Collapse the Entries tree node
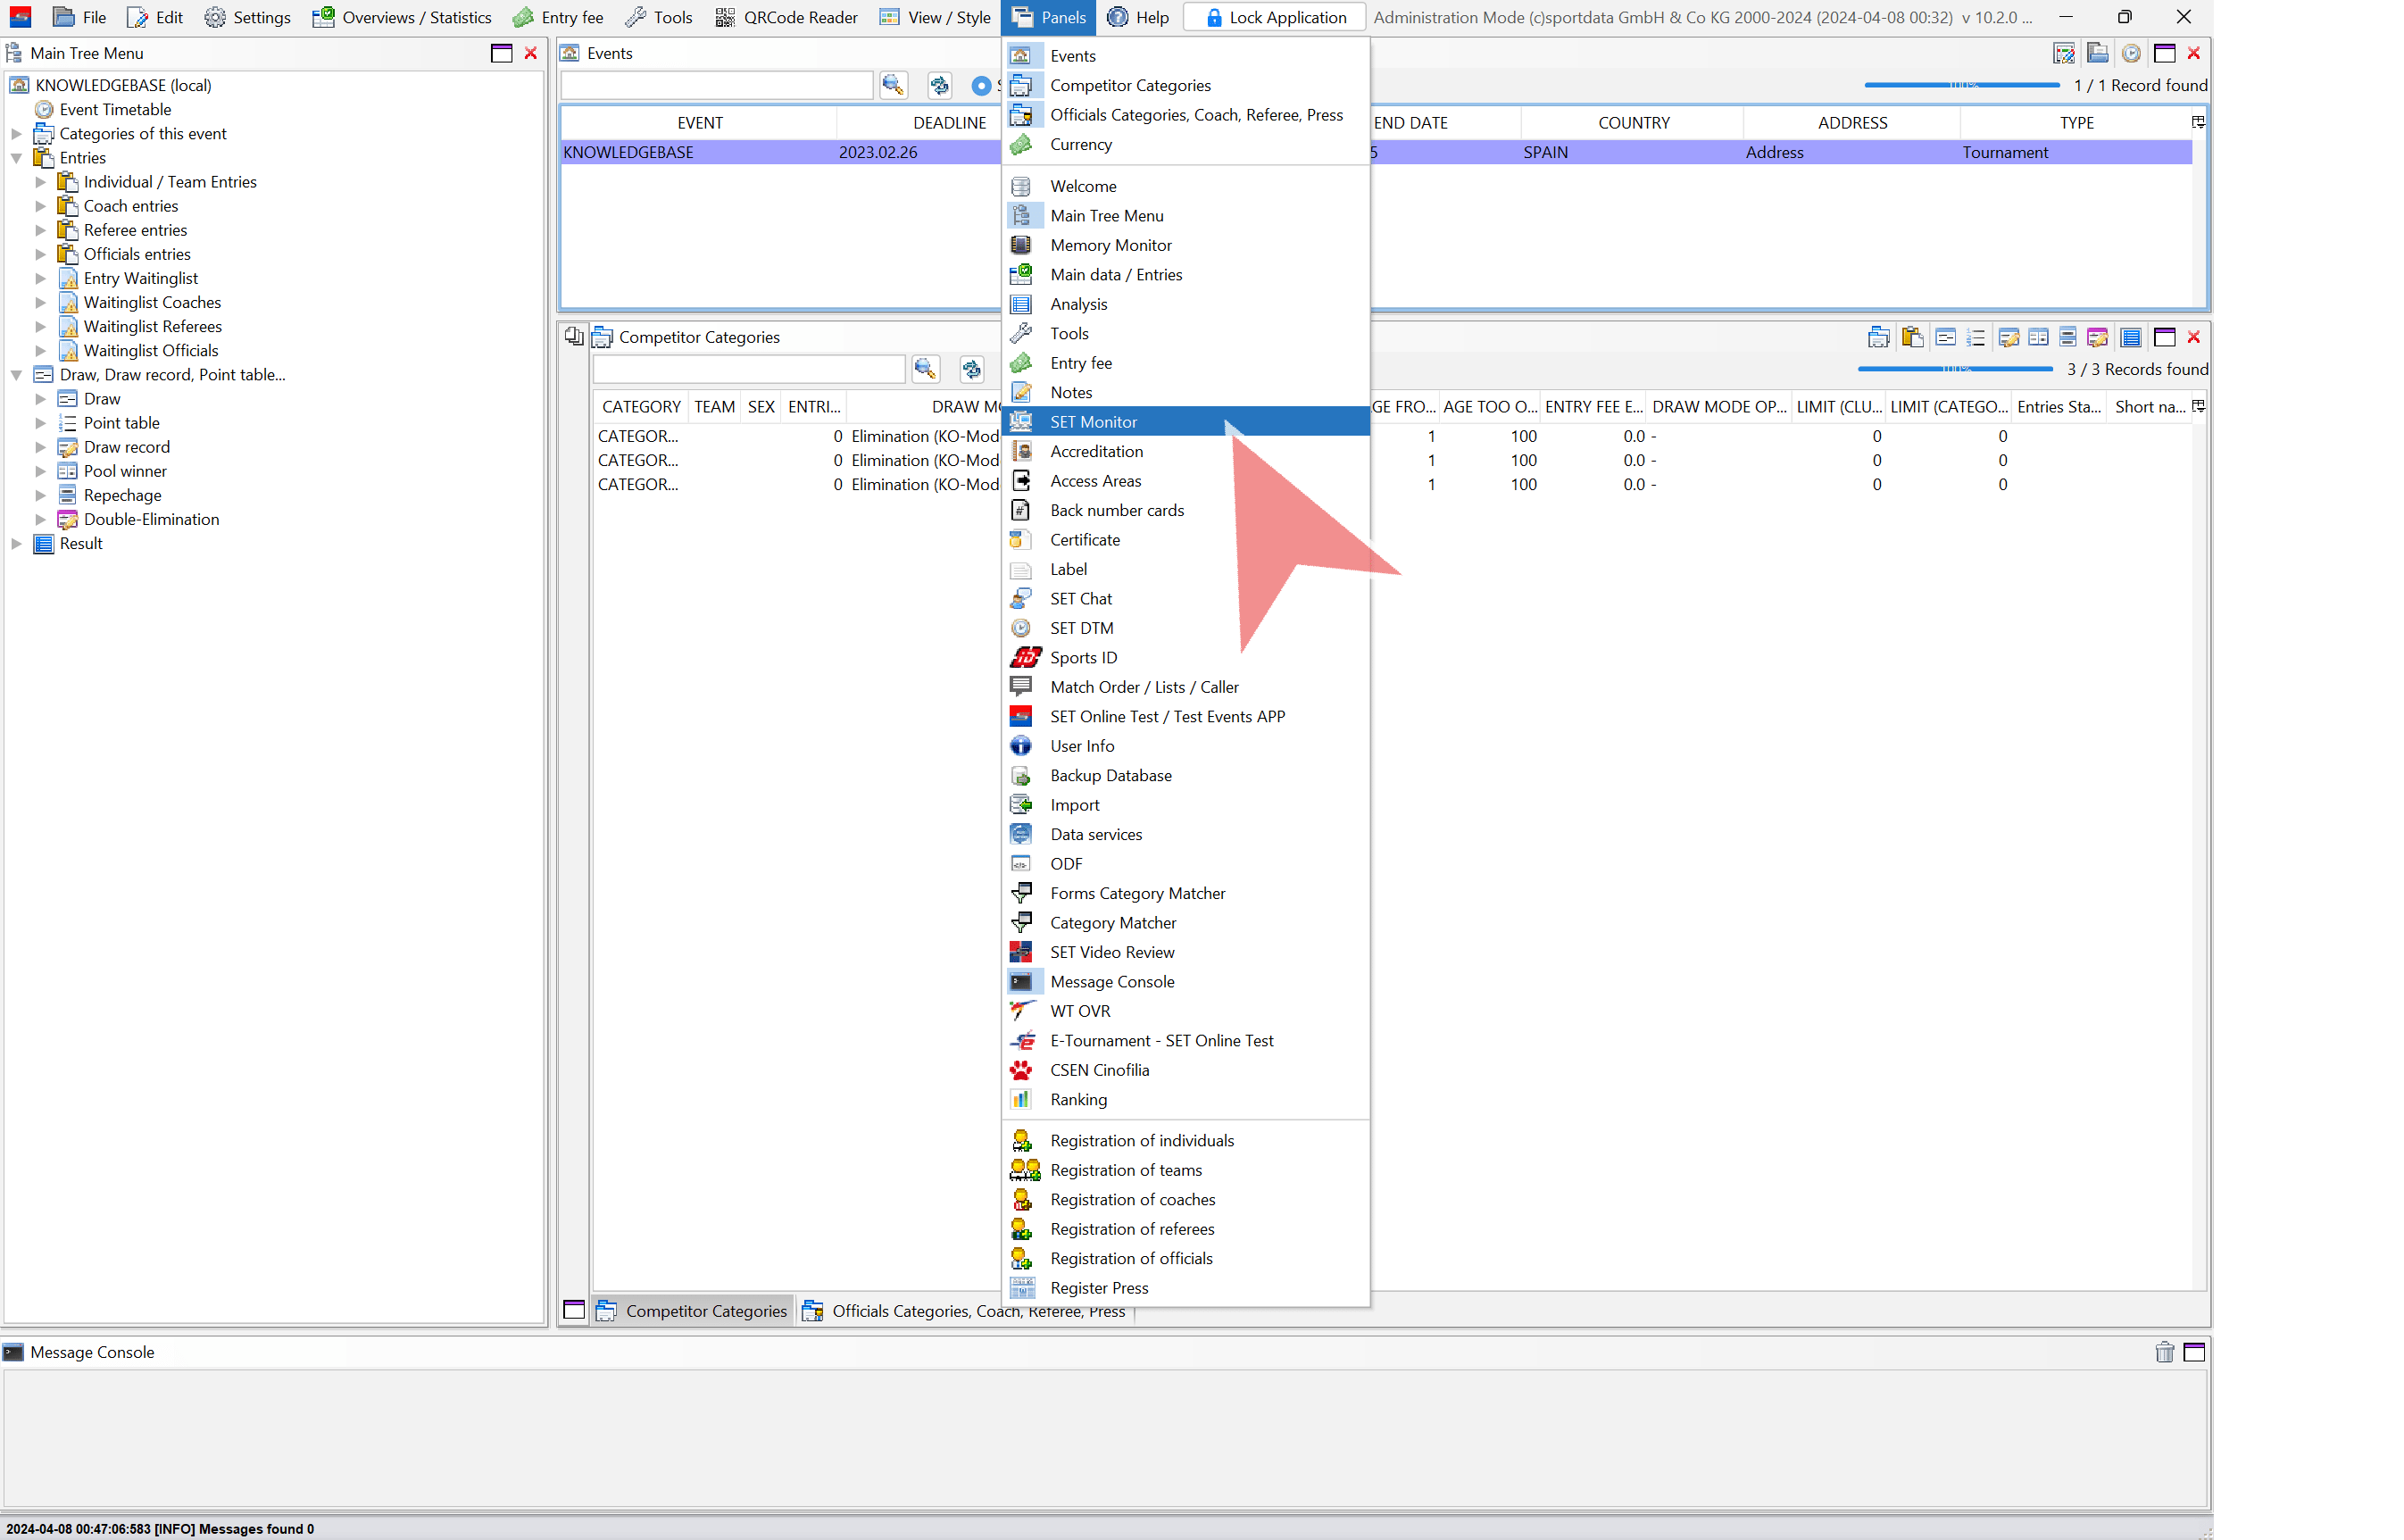Viewport: 2404px width, 1540px height. [x=16, y=158]
